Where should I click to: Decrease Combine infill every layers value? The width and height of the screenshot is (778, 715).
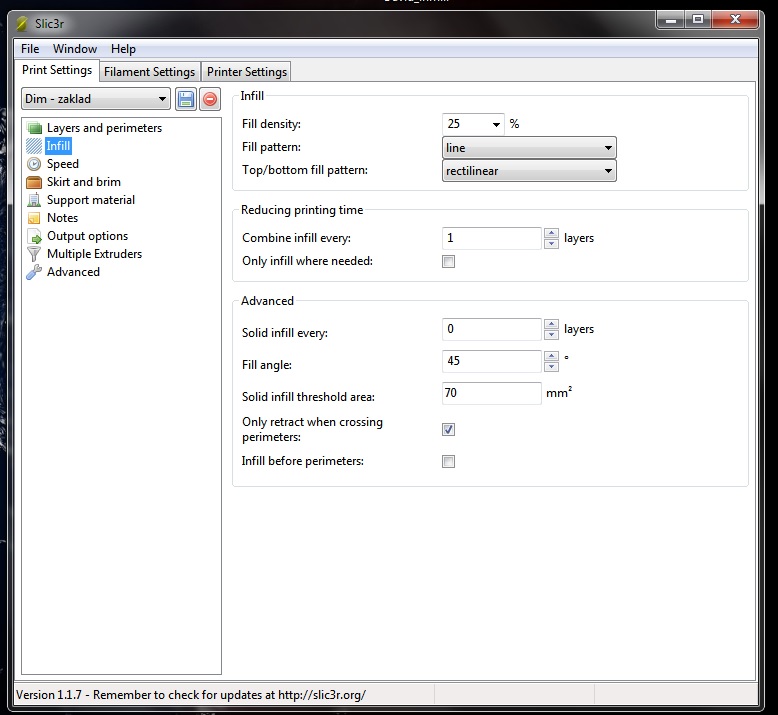551,244
